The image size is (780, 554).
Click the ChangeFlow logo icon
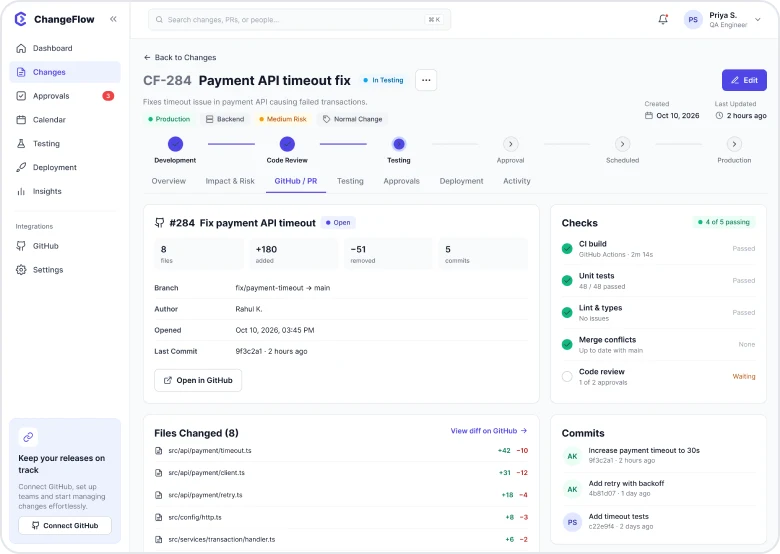pos(20,19)
